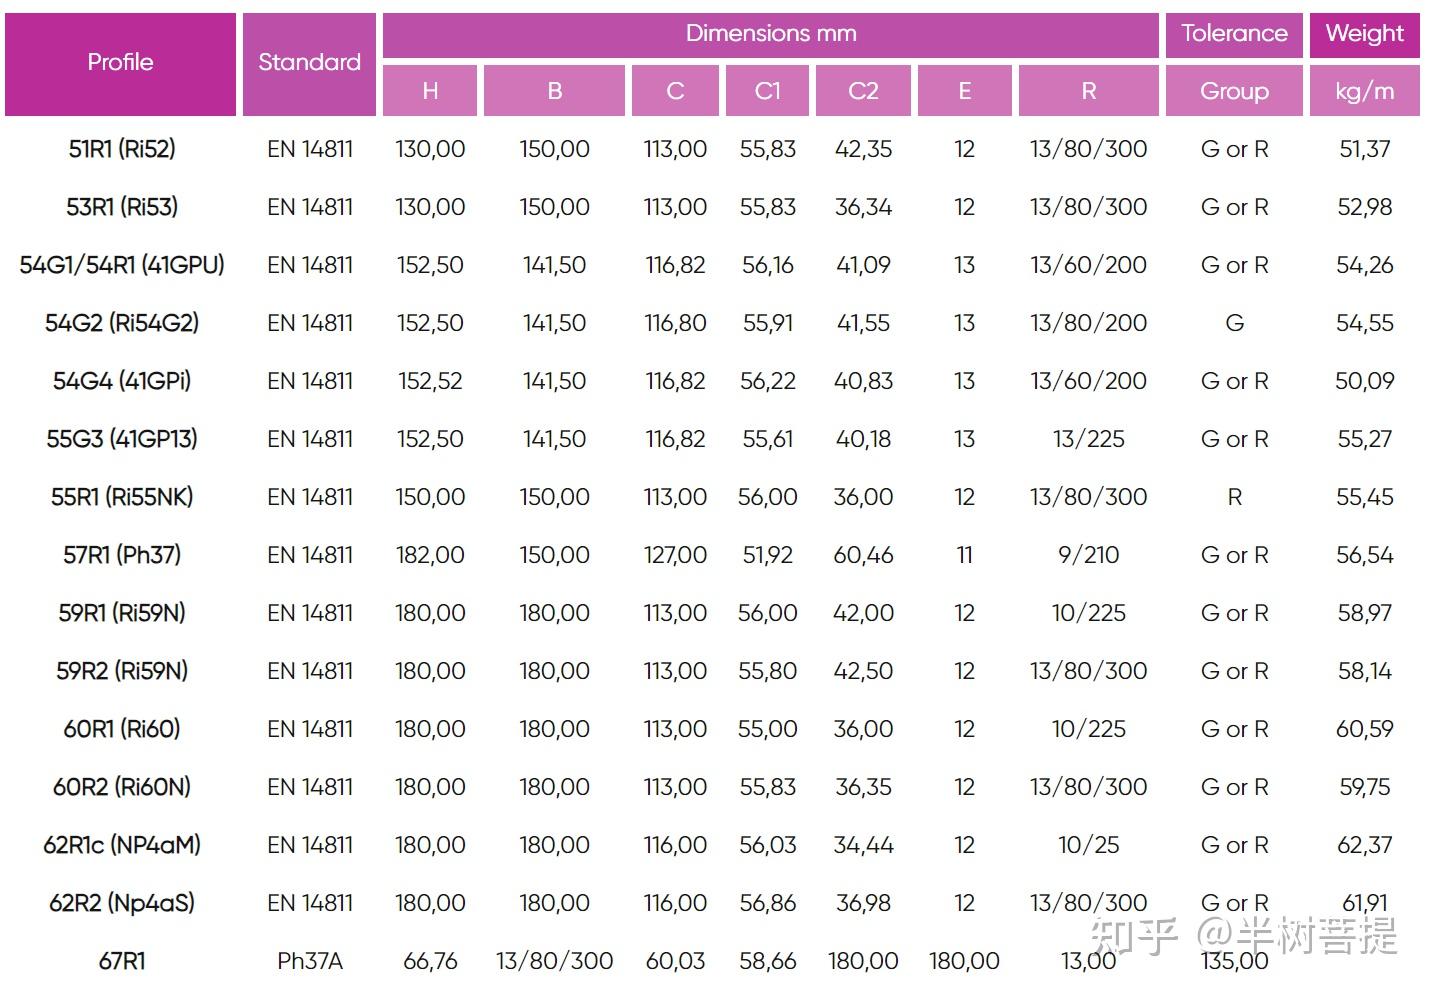
Task: Click the kg/m subheader cell
Action: tap(1364, 91)
